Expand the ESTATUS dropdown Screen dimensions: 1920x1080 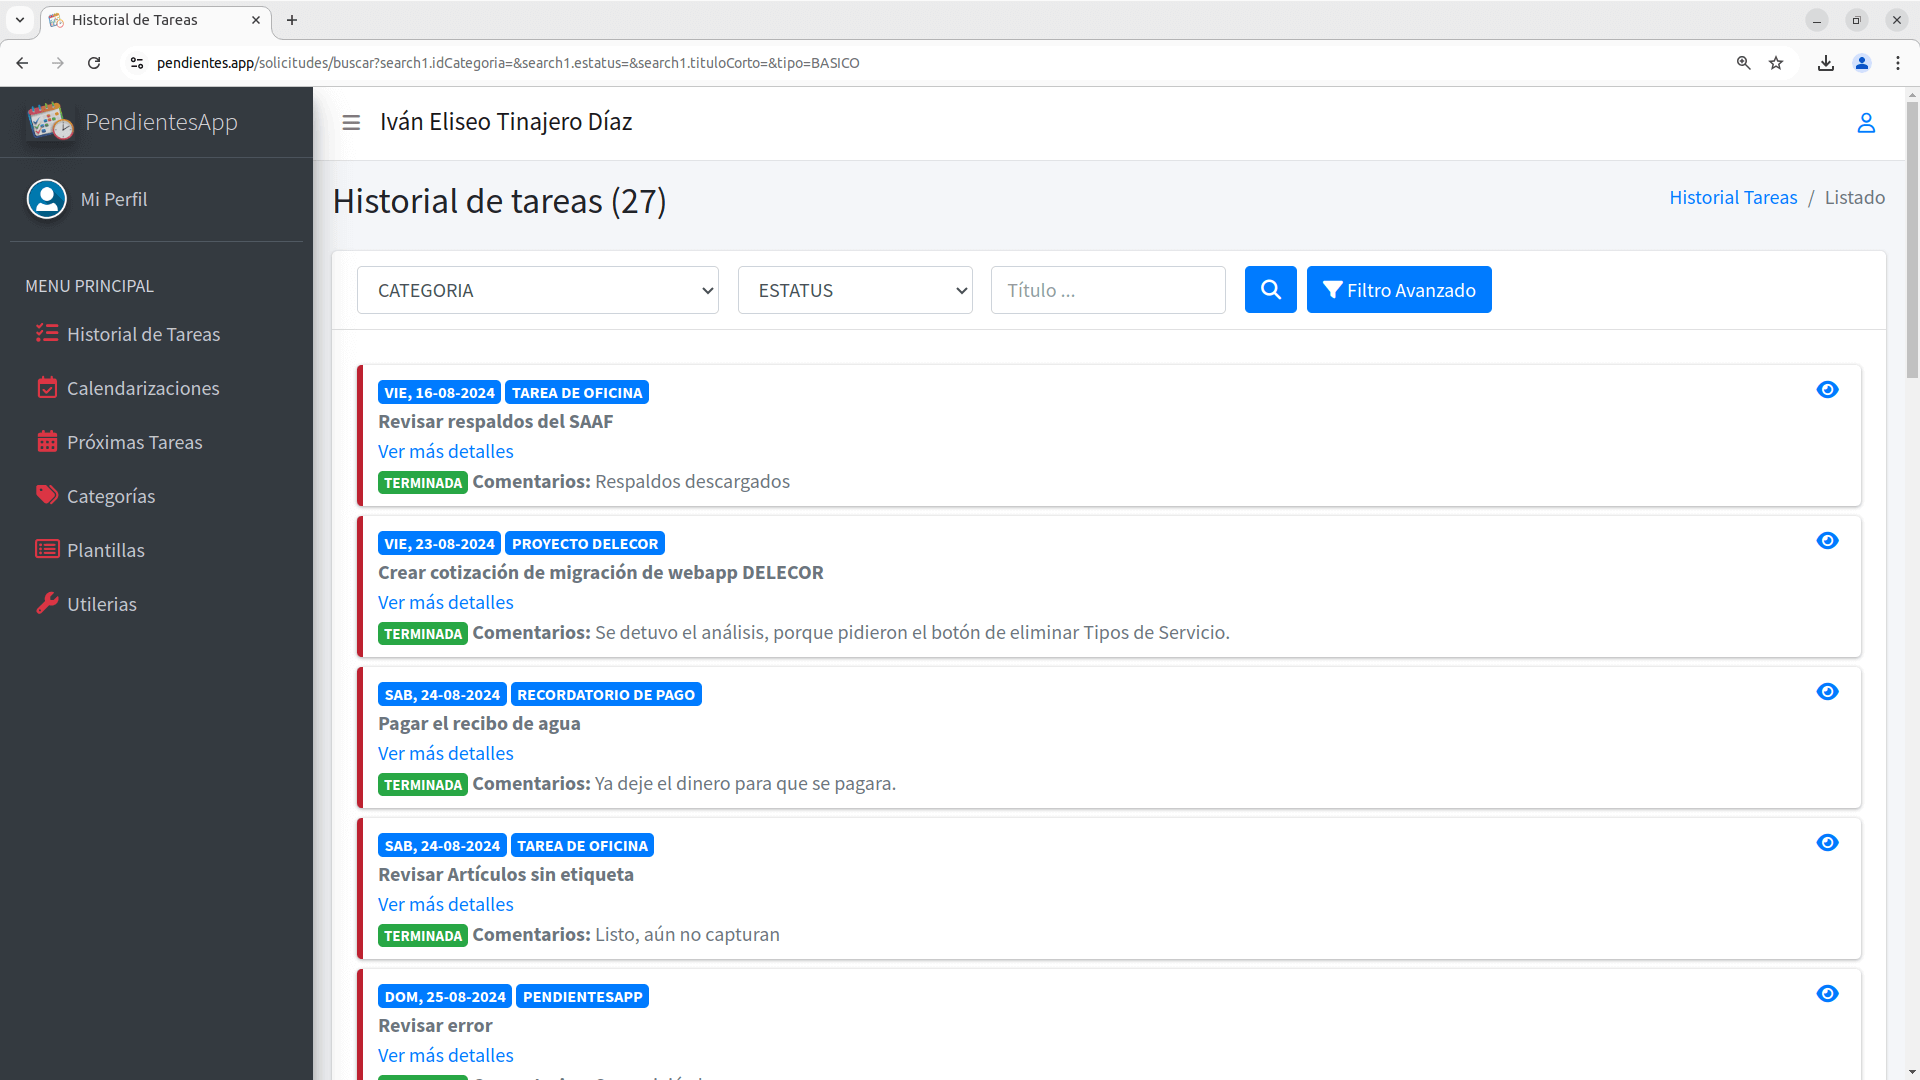(x=855, y=290)
